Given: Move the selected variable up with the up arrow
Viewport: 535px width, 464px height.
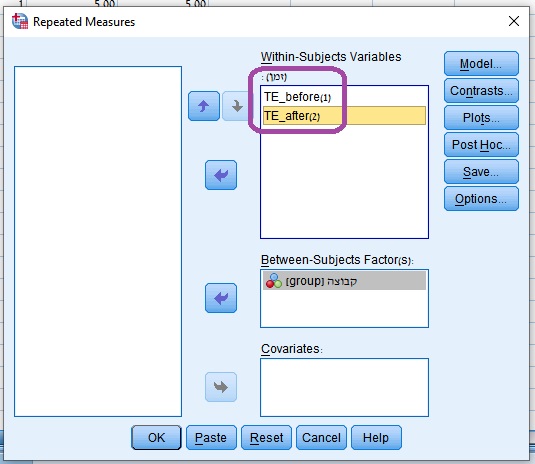Looking at the screenshot, I should point(204,106).
